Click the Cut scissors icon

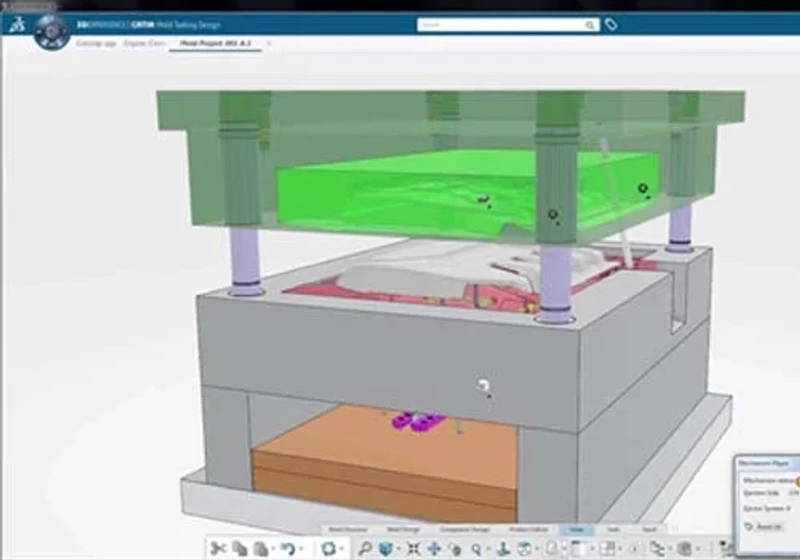(218, 549)
